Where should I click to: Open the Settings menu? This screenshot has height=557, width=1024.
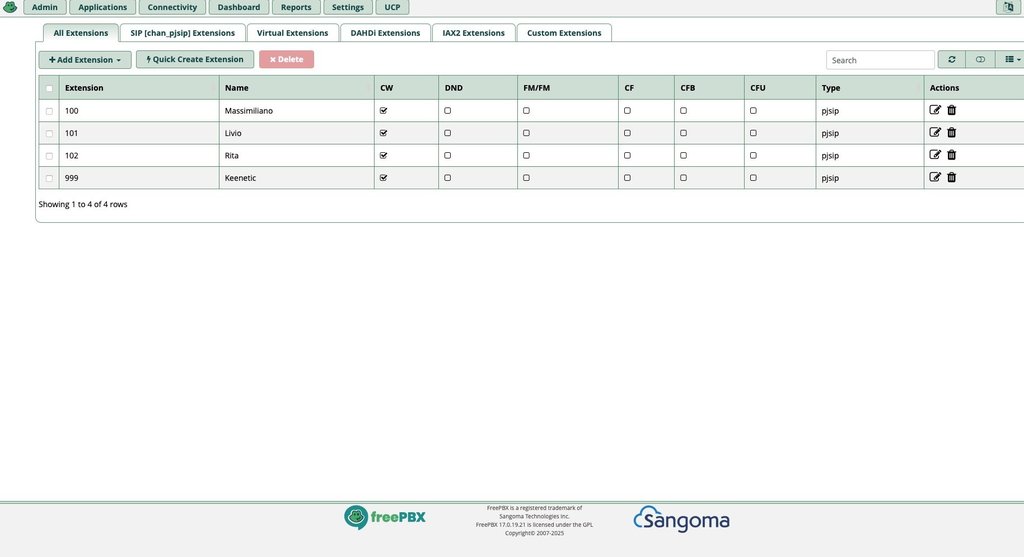(347, 7)
